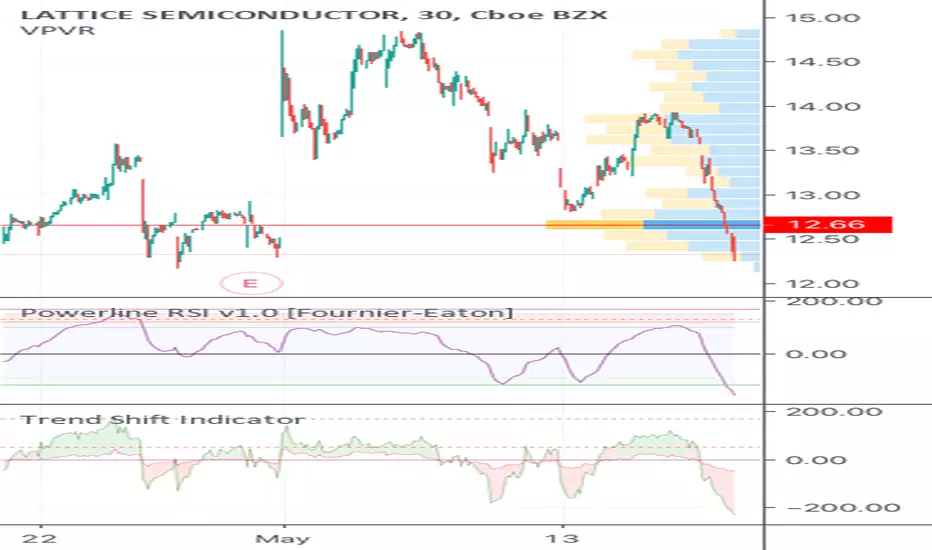The width and height of the screenshot is (932, 550).
Task: Click the 15.00 price axis label
Action: (823, 18)
